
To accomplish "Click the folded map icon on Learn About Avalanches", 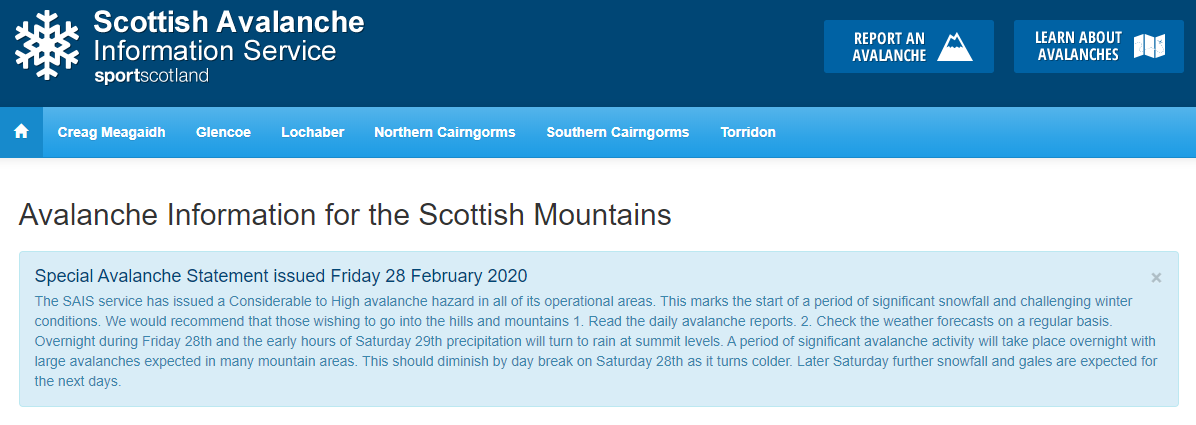I will [x=1150, y=46].
